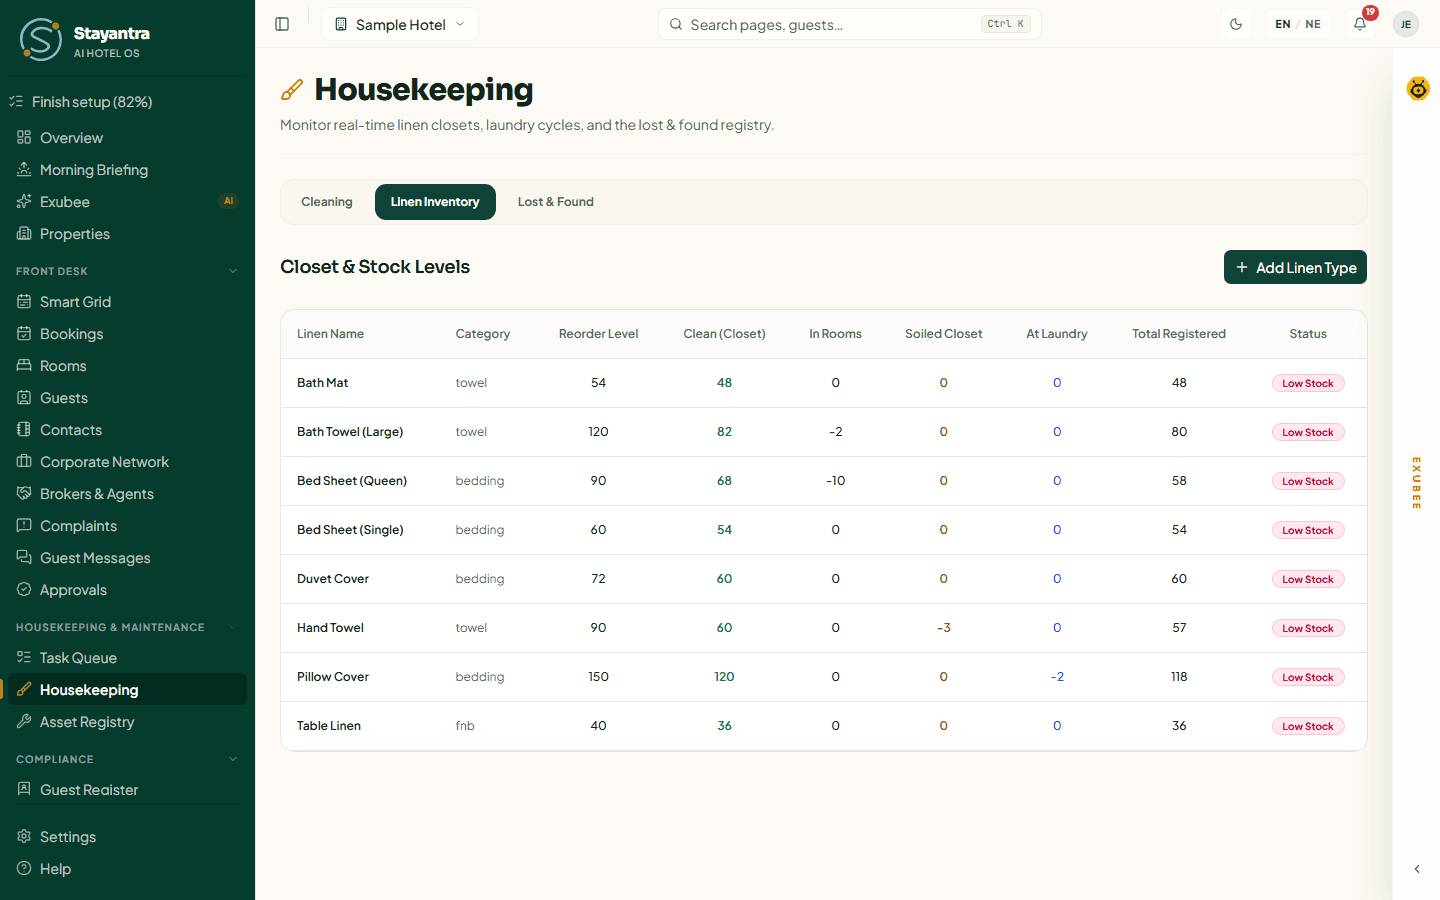Open Guests list
1440x900 pixels.
click(x=127, y=398)
